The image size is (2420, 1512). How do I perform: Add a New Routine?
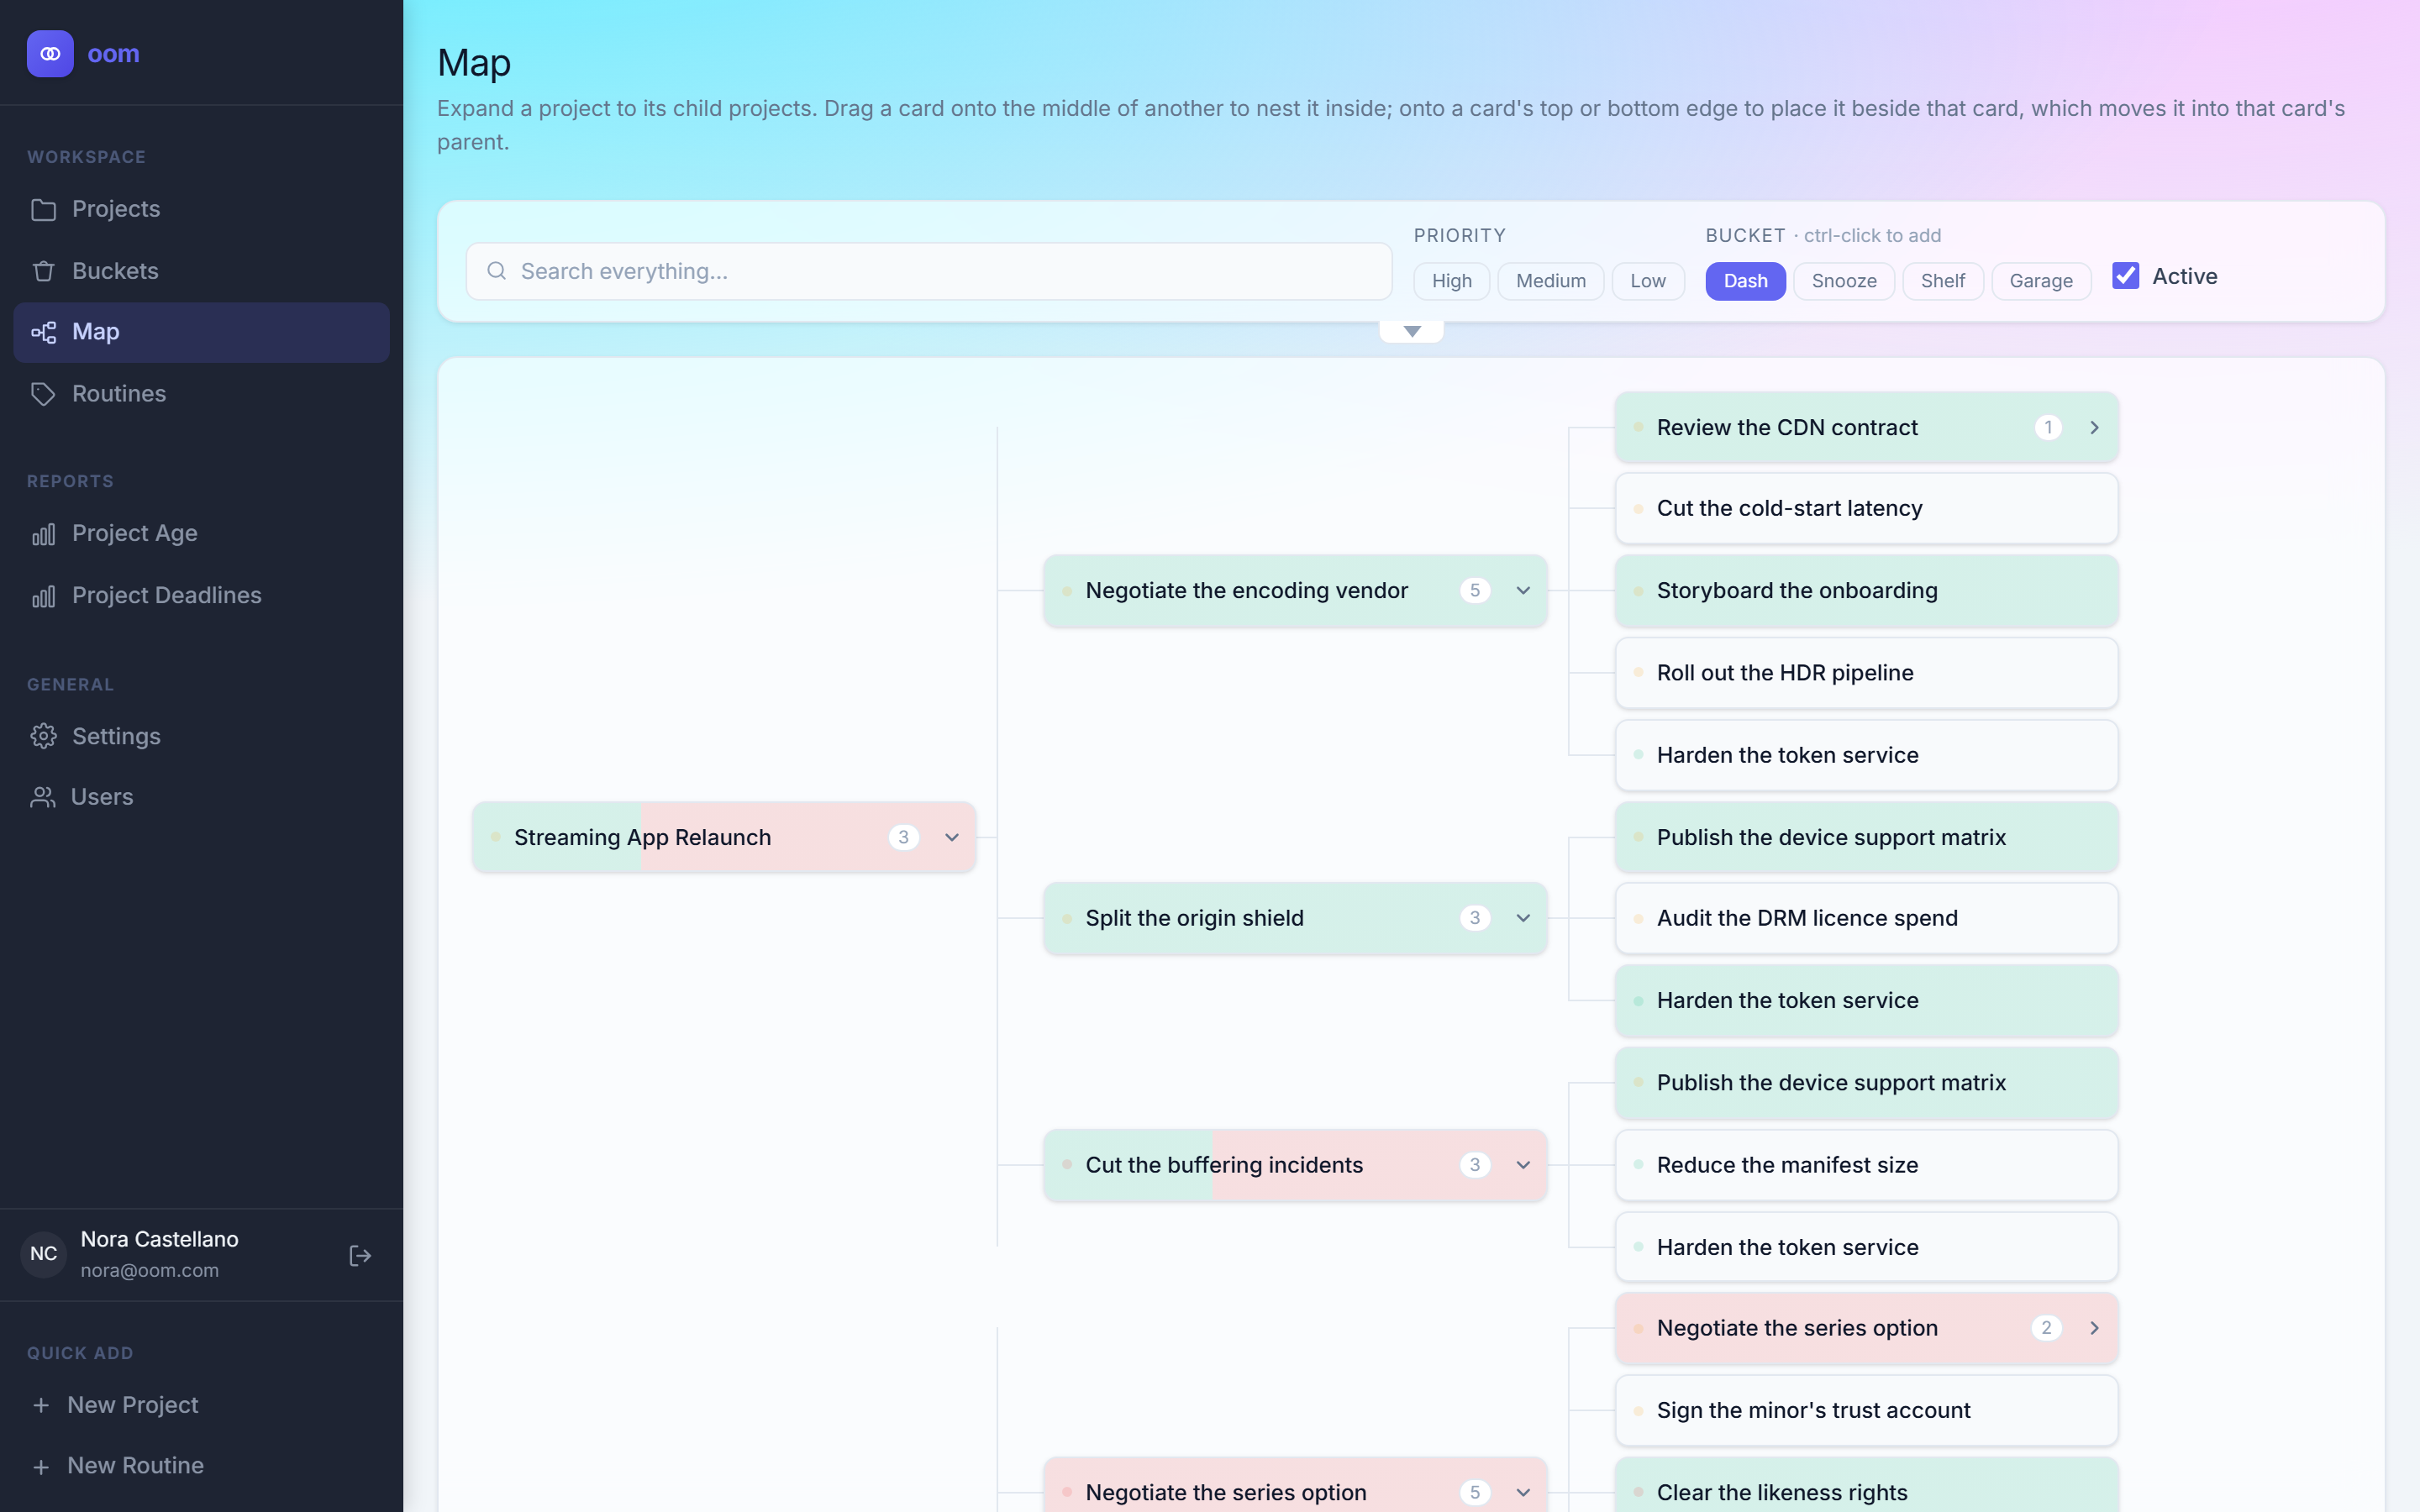[201, 1466]
